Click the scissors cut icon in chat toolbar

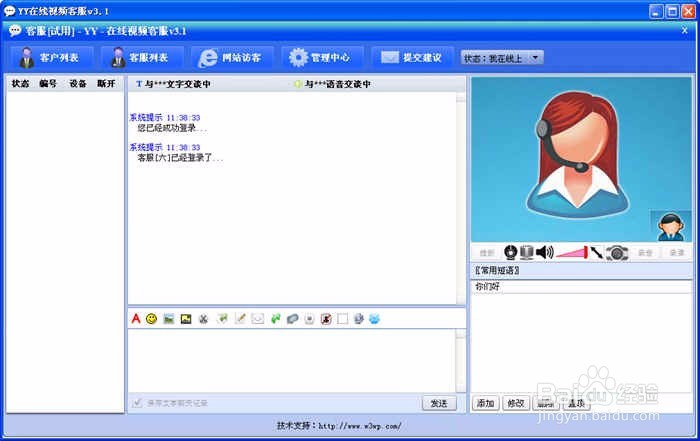click(204, 319)
